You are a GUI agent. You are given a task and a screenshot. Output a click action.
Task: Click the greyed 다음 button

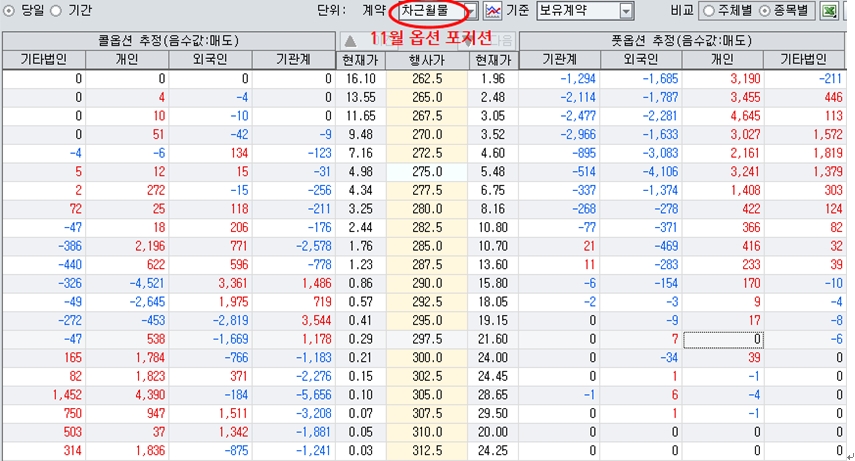click(501, 40)
